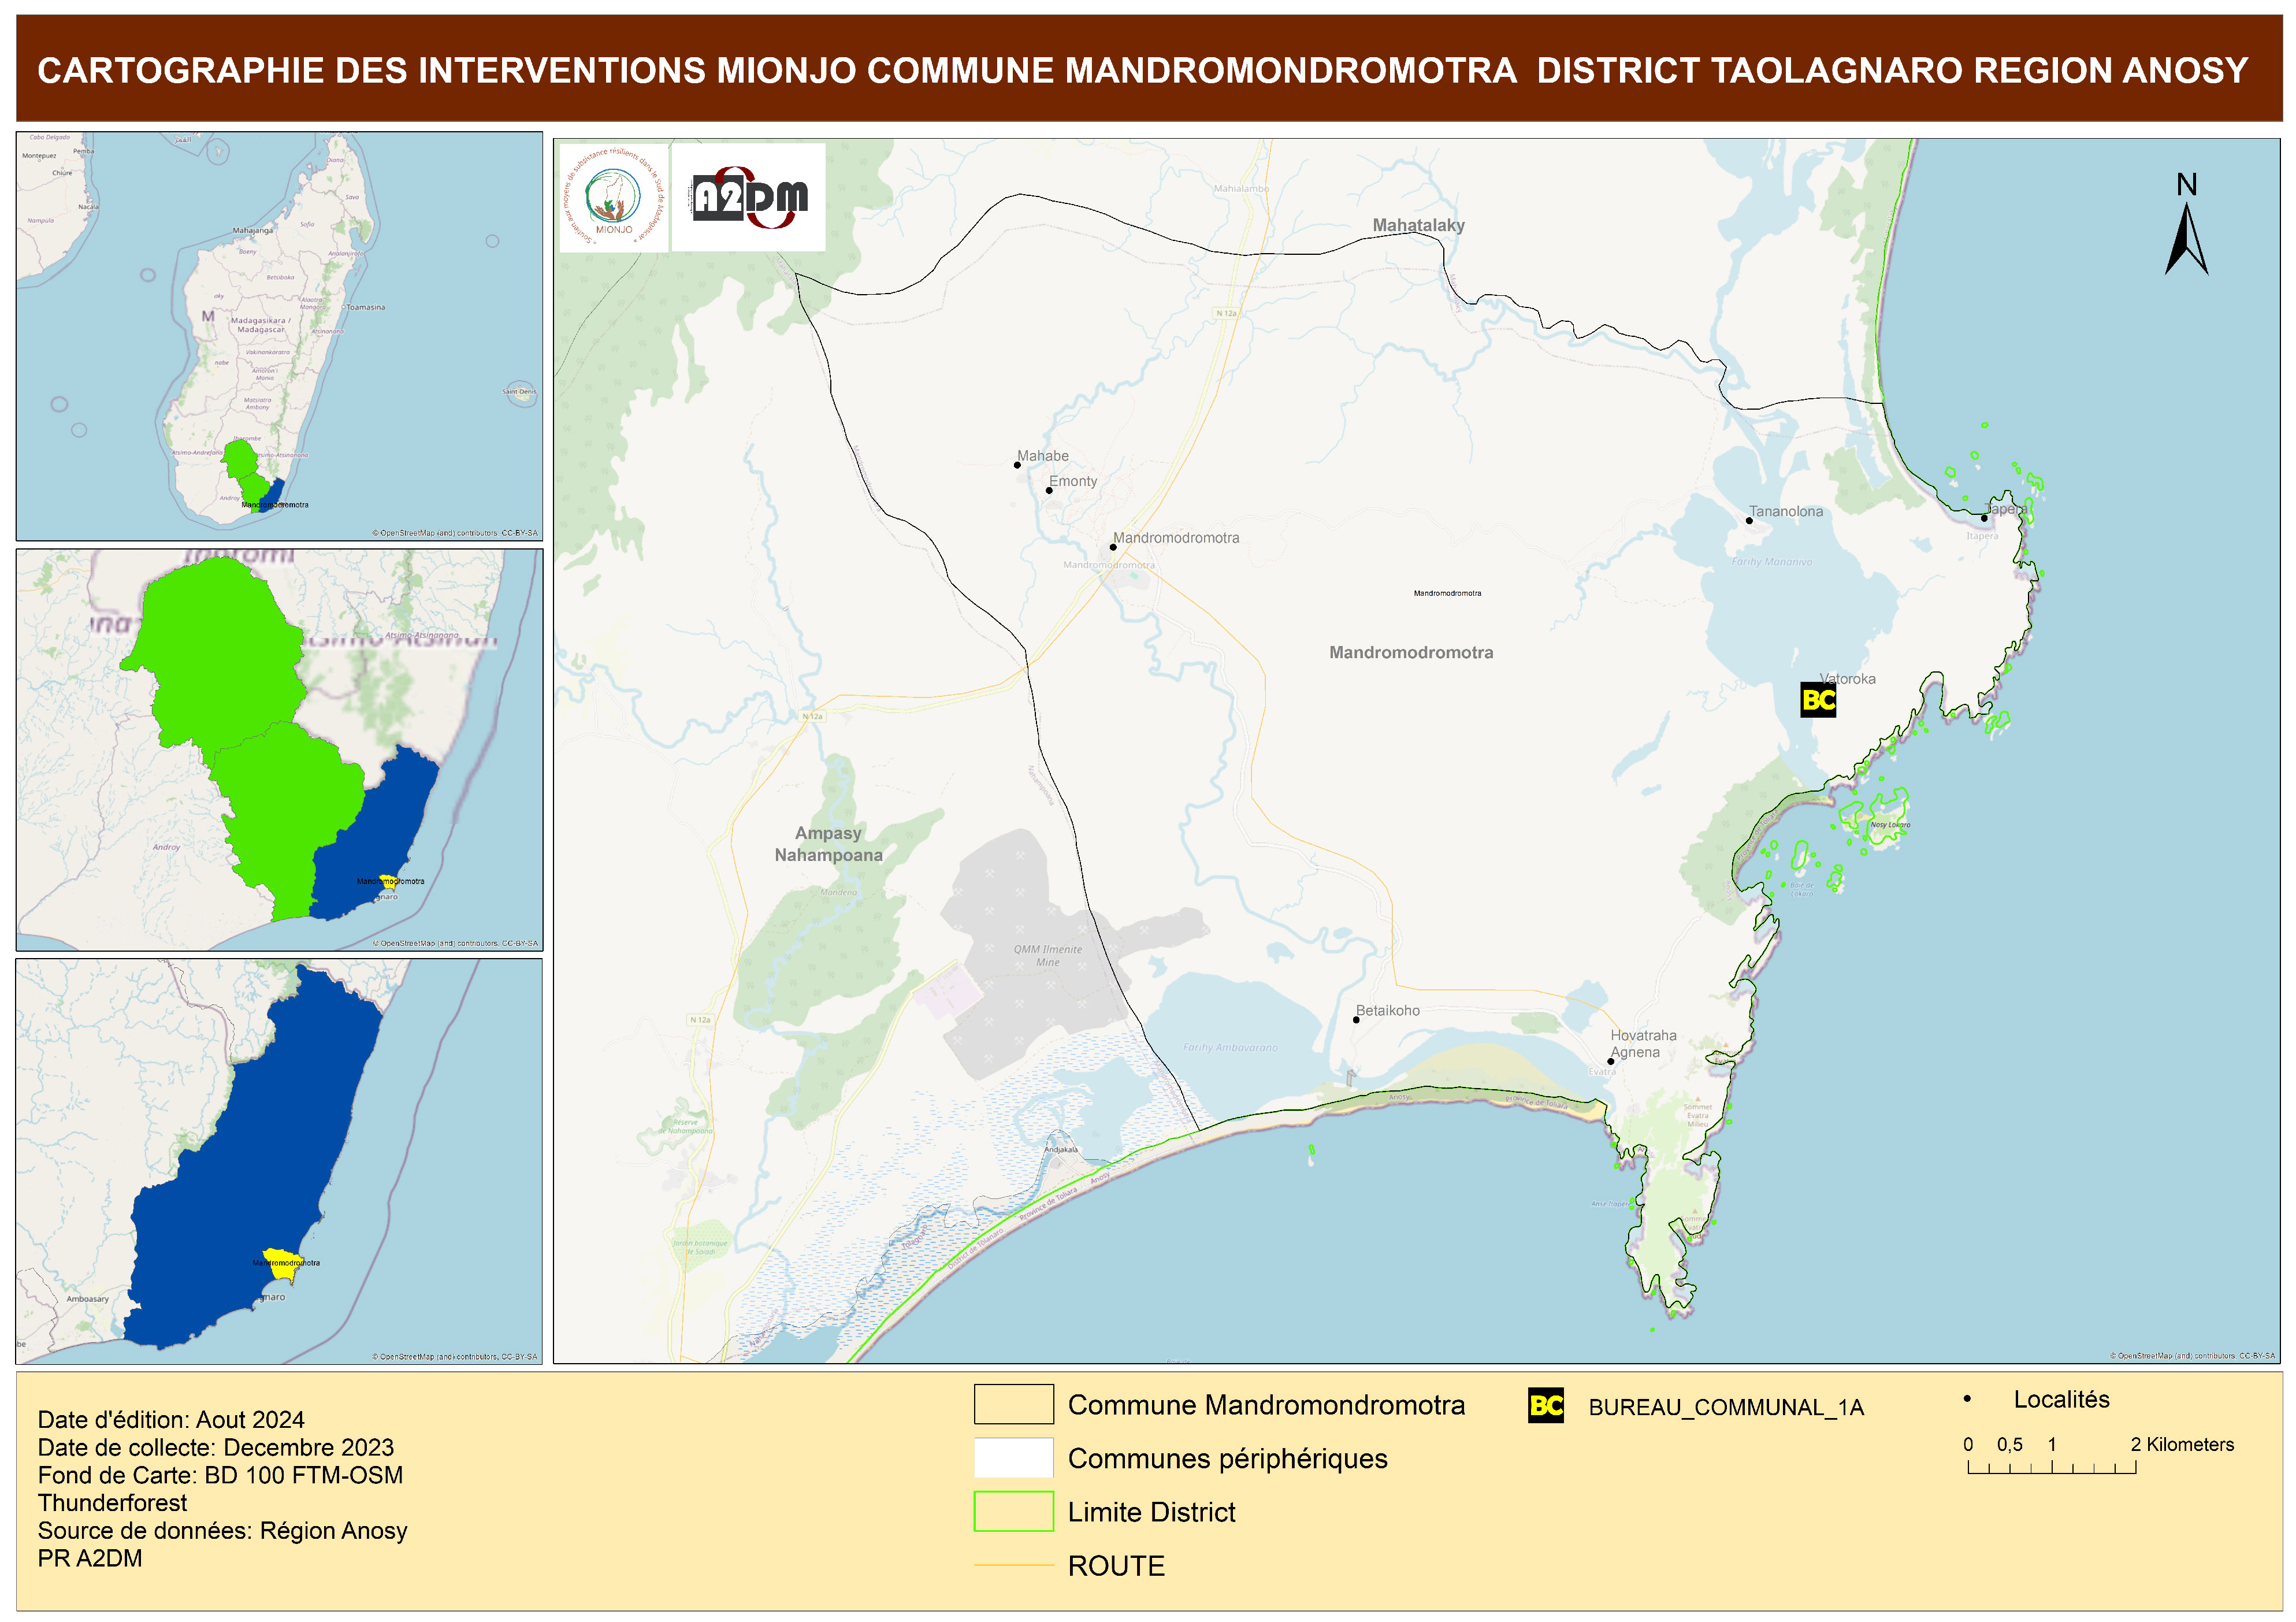Viewport: 2296px width, 1622px height.
Task: Click the BUREAU_COMMUNAL_1A legend label
Action: (1726, 1407)
